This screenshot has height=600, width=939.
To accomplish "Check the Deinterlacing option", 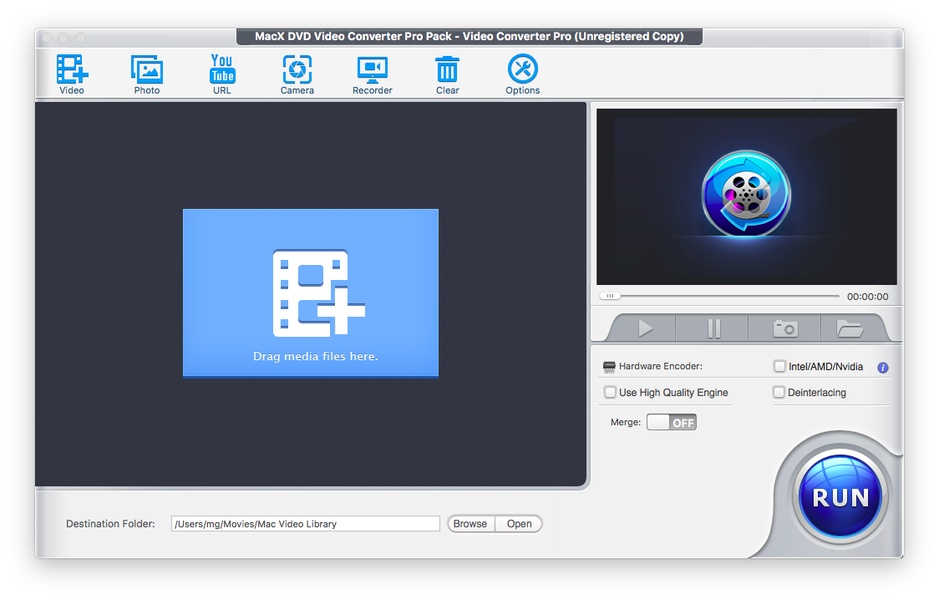I will click(780, 393).
